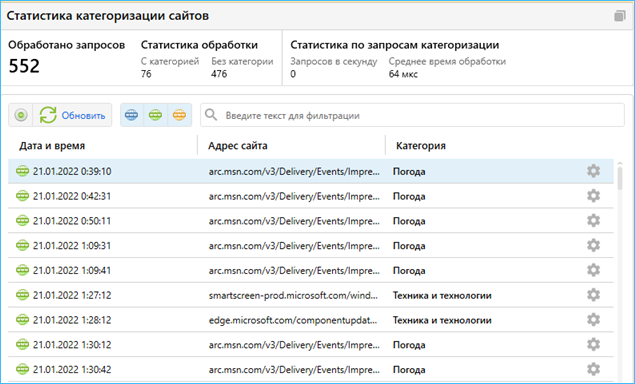The height and width of the screenshot is (384, 635).
Task: Click the vertical scrollbar thumb of the table
Action: (620, 178)
